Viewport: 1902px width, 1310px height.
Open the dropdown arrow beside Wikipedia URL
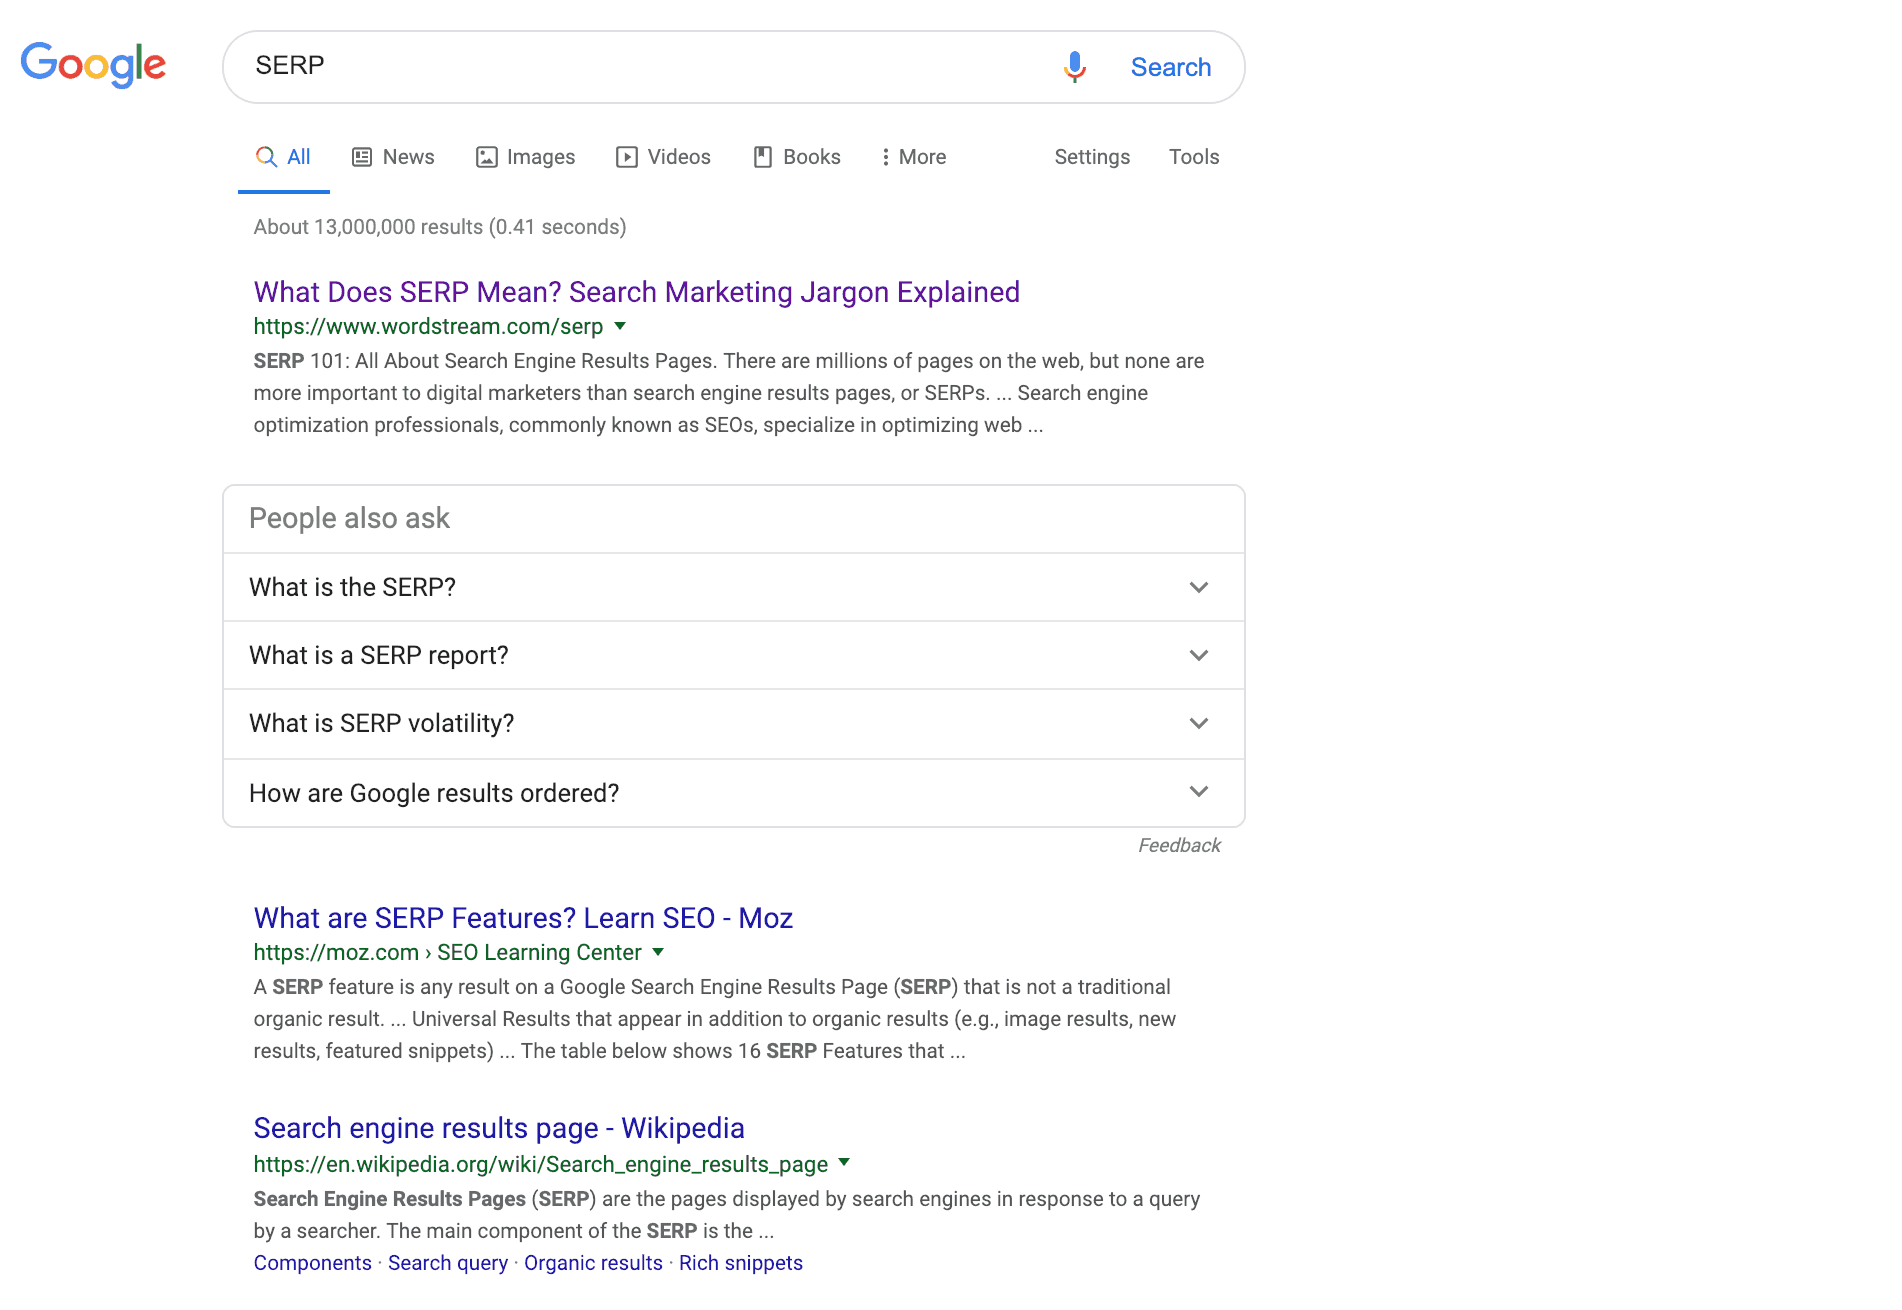point(844,1162)
